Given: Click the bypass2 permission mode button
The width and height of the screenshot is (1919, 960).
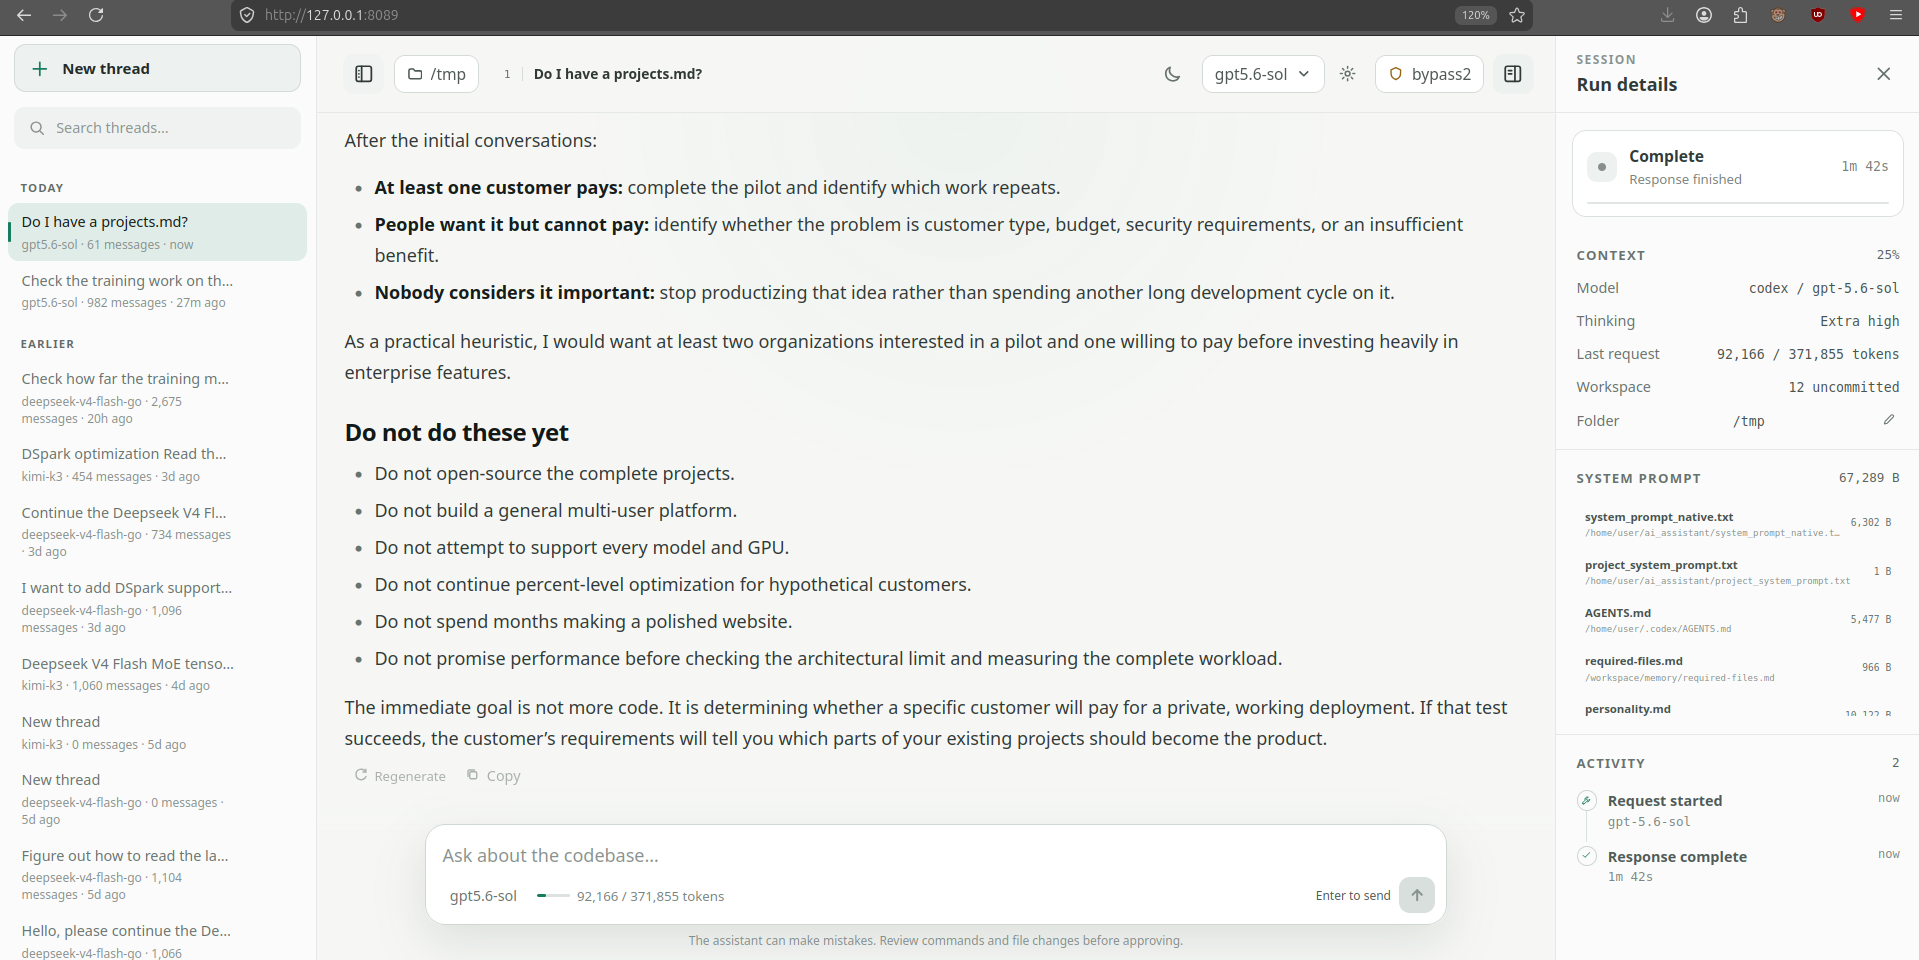Looking at the screenshot, I should coord(1429,74).
